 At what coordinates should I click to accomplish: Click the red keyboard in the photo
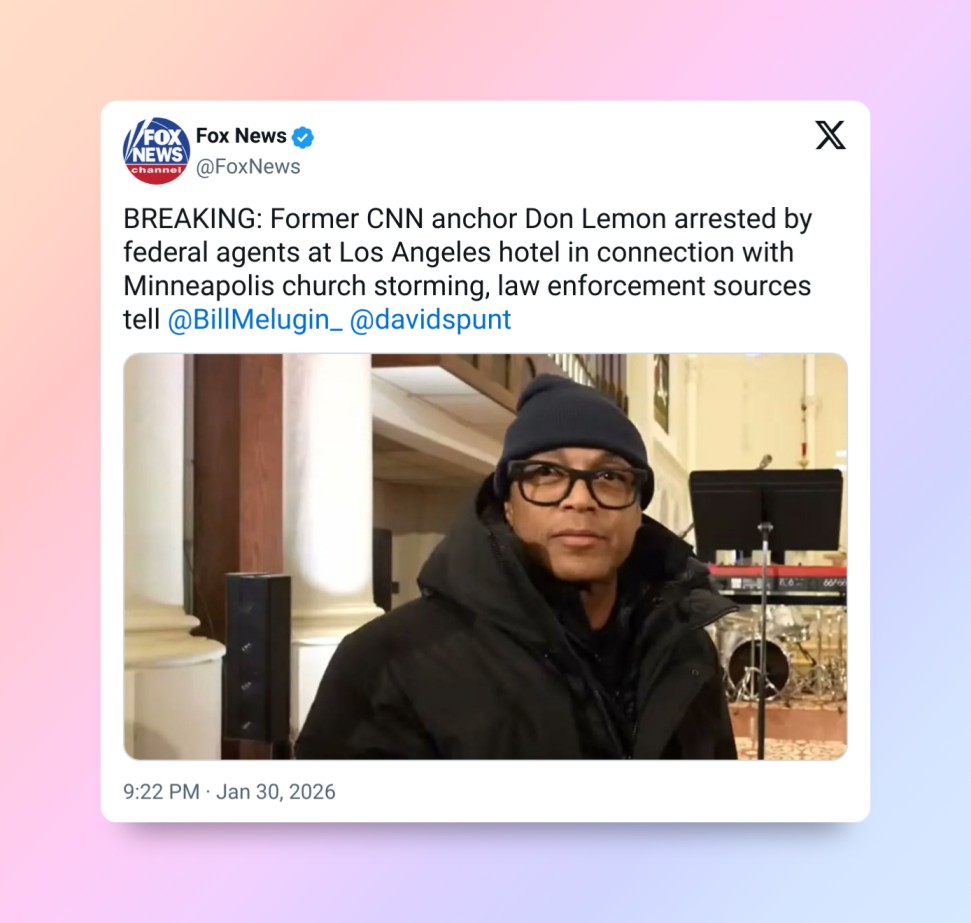pos(779,584)
